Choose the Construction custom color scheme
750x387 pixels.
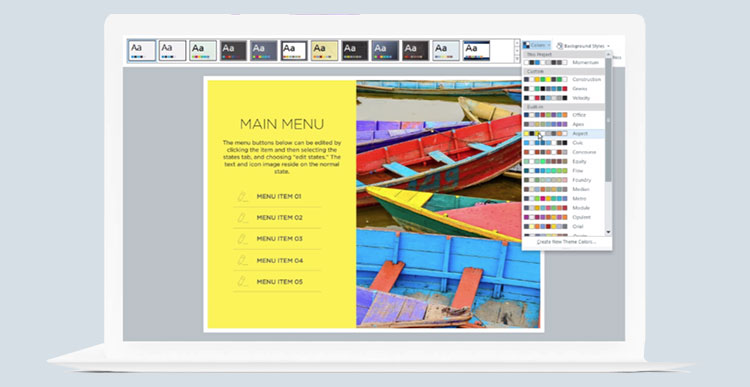pos(563,79)
